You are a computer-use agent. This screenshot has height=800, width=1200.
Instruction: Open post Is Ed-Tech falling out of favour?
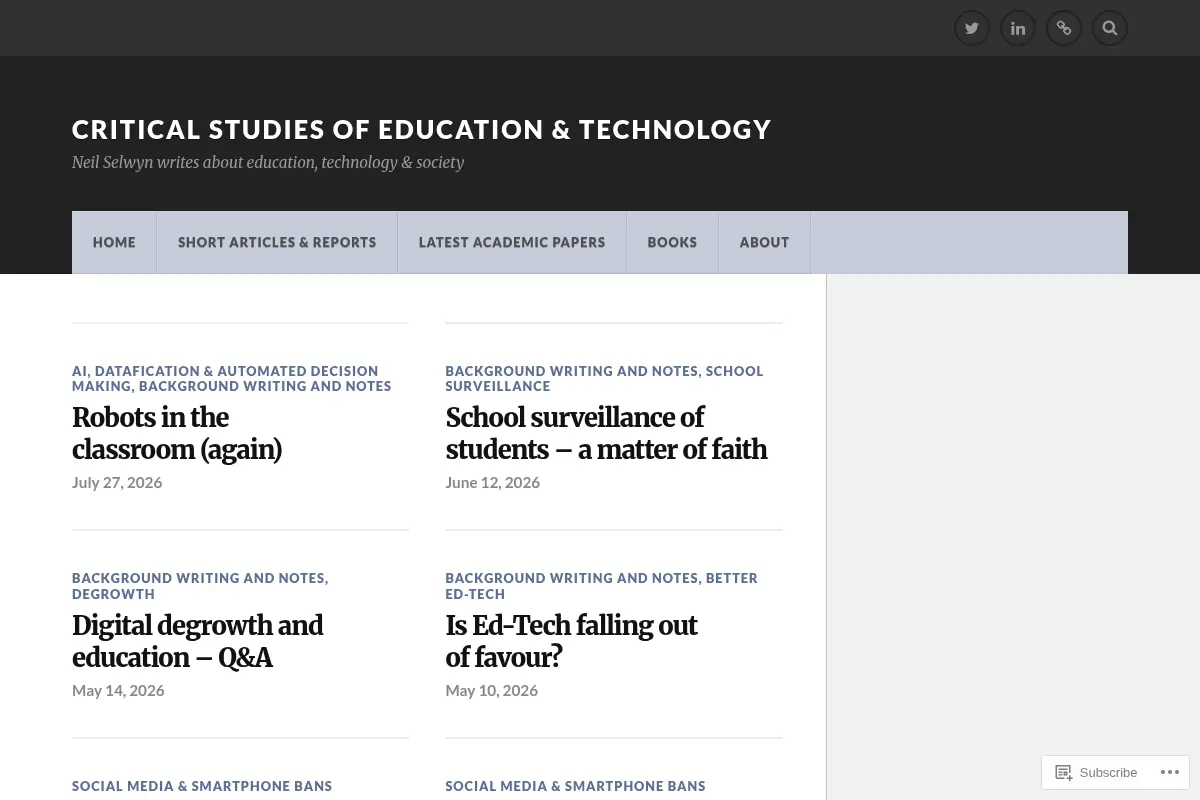point(571,642)
